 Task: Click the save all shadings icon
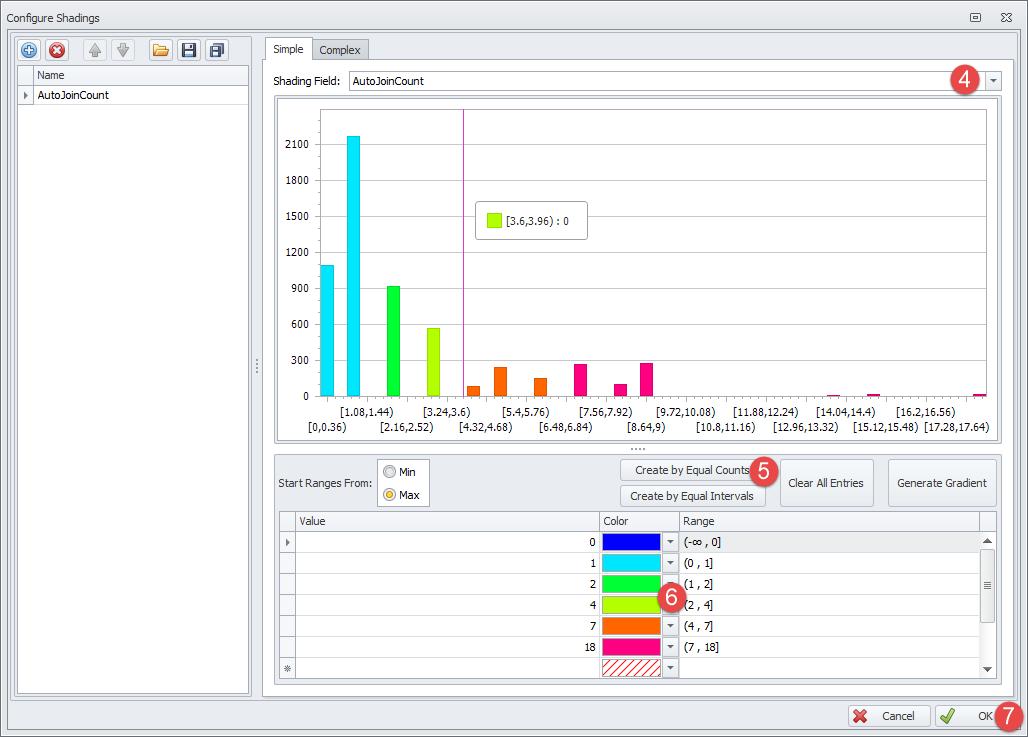click(x=216, y=50)
